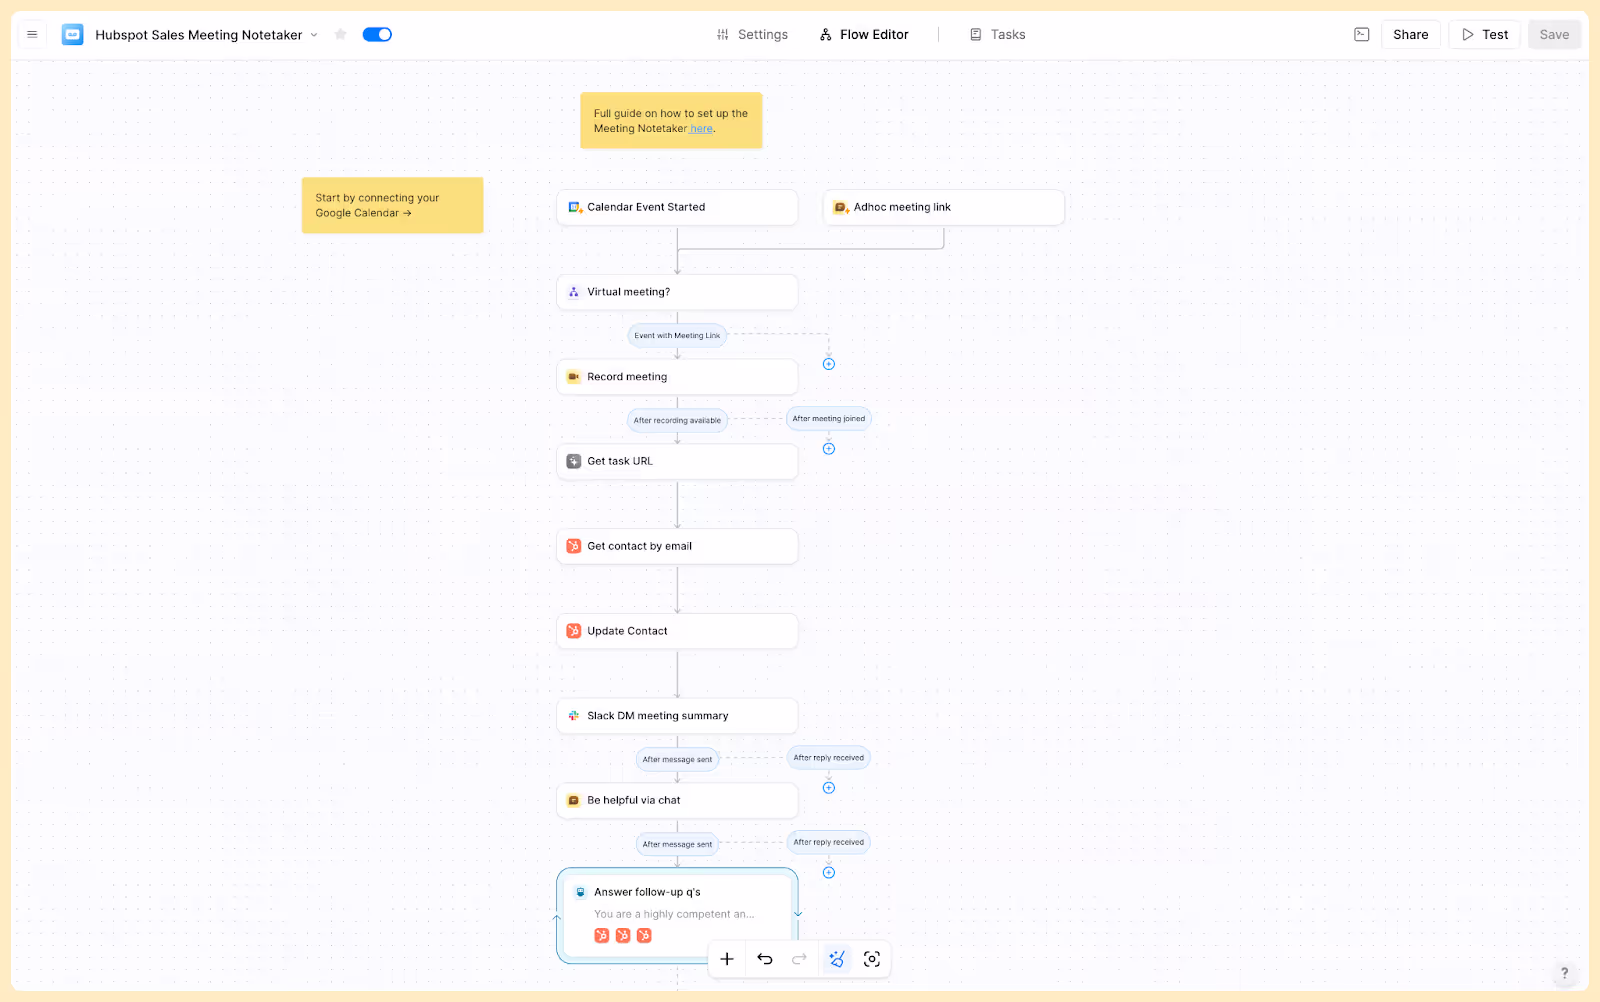1600x1002 pixels.
Task: Expand the workflow name dropdown chevron
Action: point(314,35)
